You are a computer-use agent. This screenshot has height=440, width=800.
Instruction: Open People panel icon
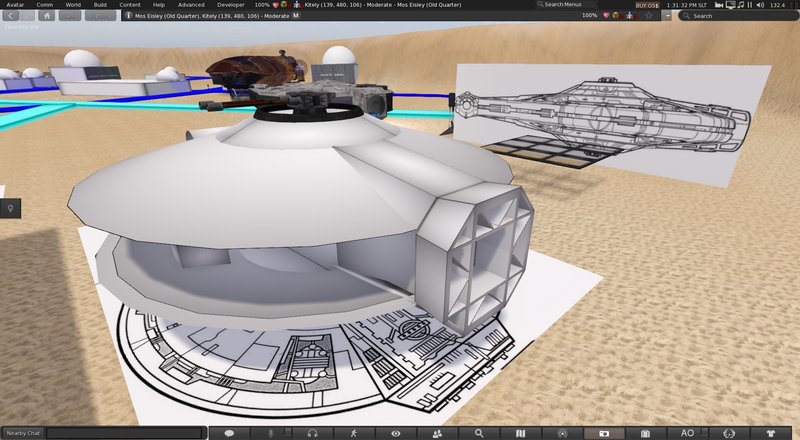click(437, 433)
